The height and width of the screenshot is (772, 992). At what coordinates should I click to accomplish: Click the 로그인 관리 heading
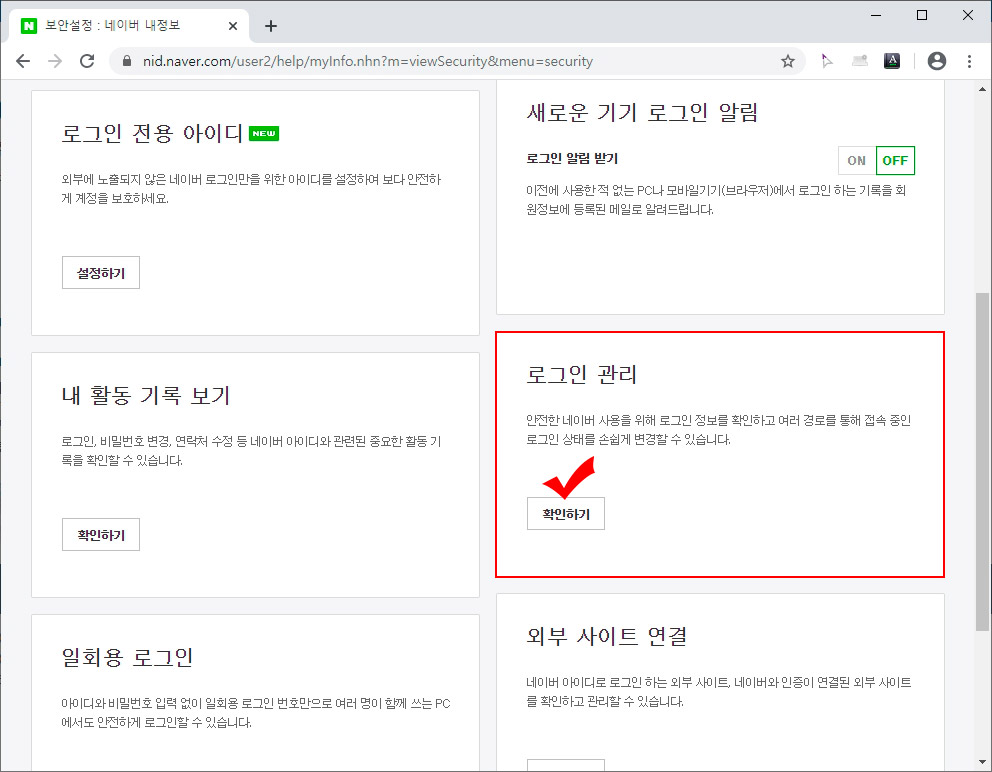(x=581, y=375)
